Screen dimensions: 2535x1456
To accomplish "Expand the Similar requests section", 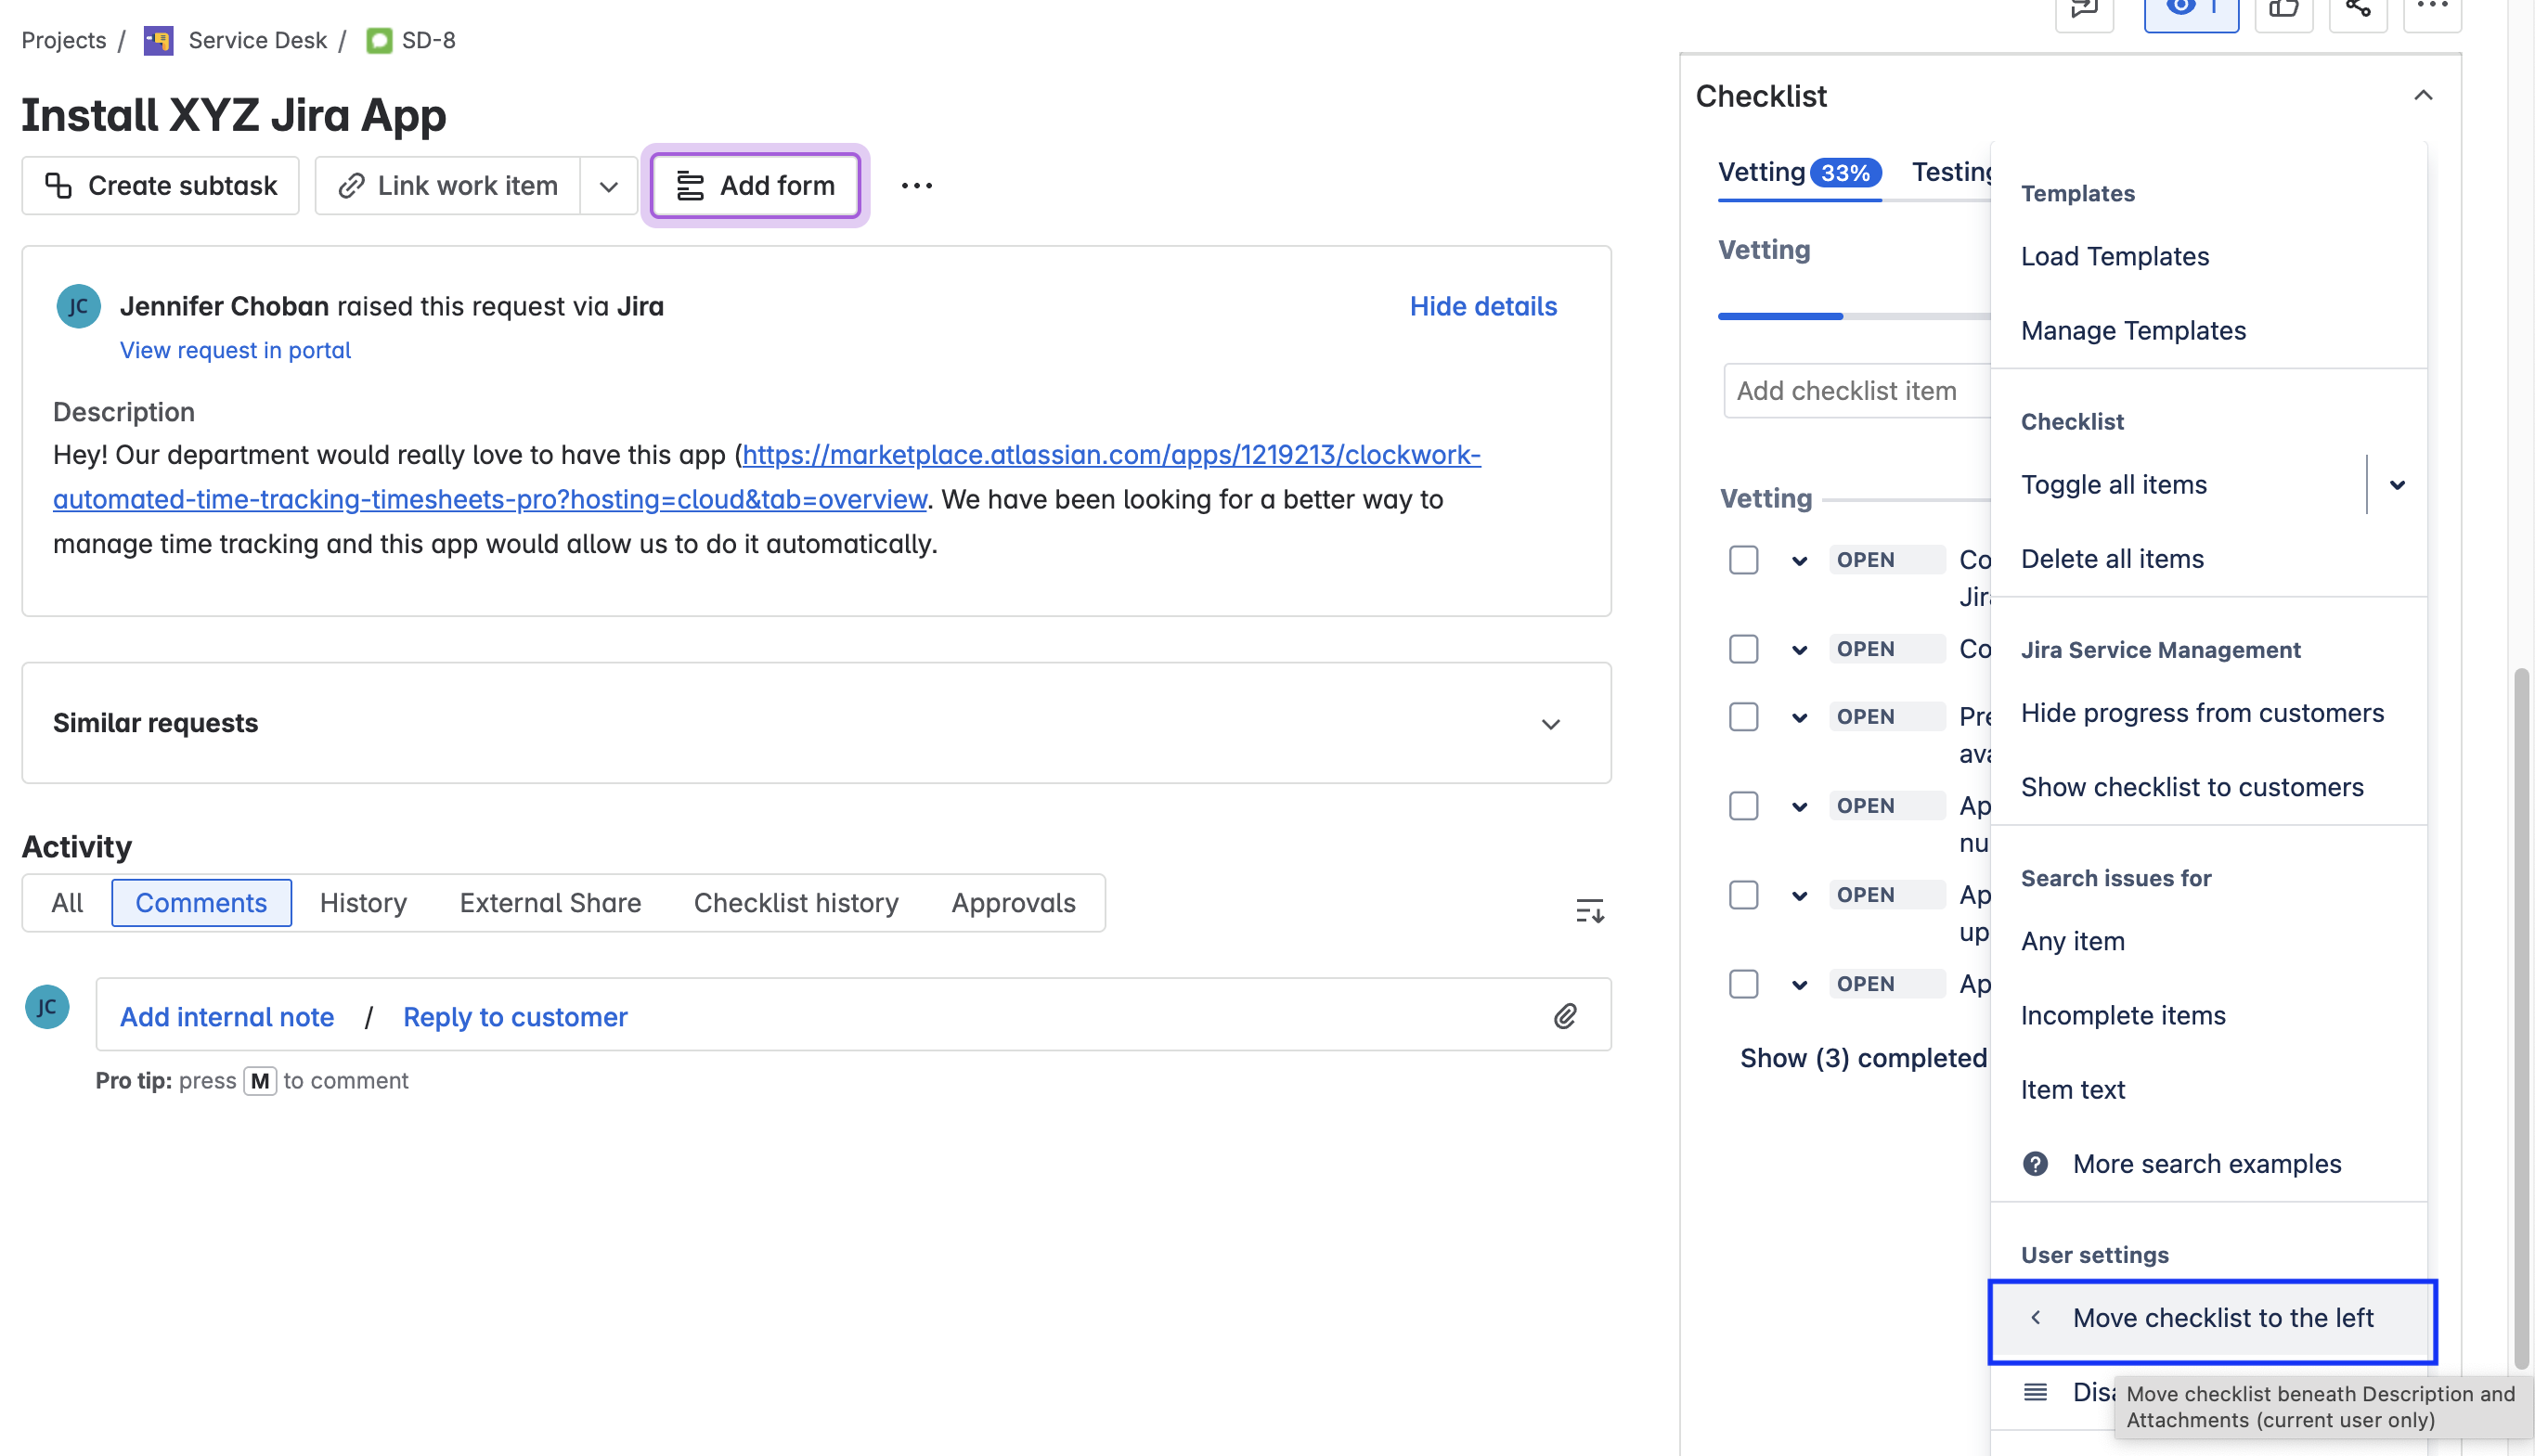I will click(1550, 724).
